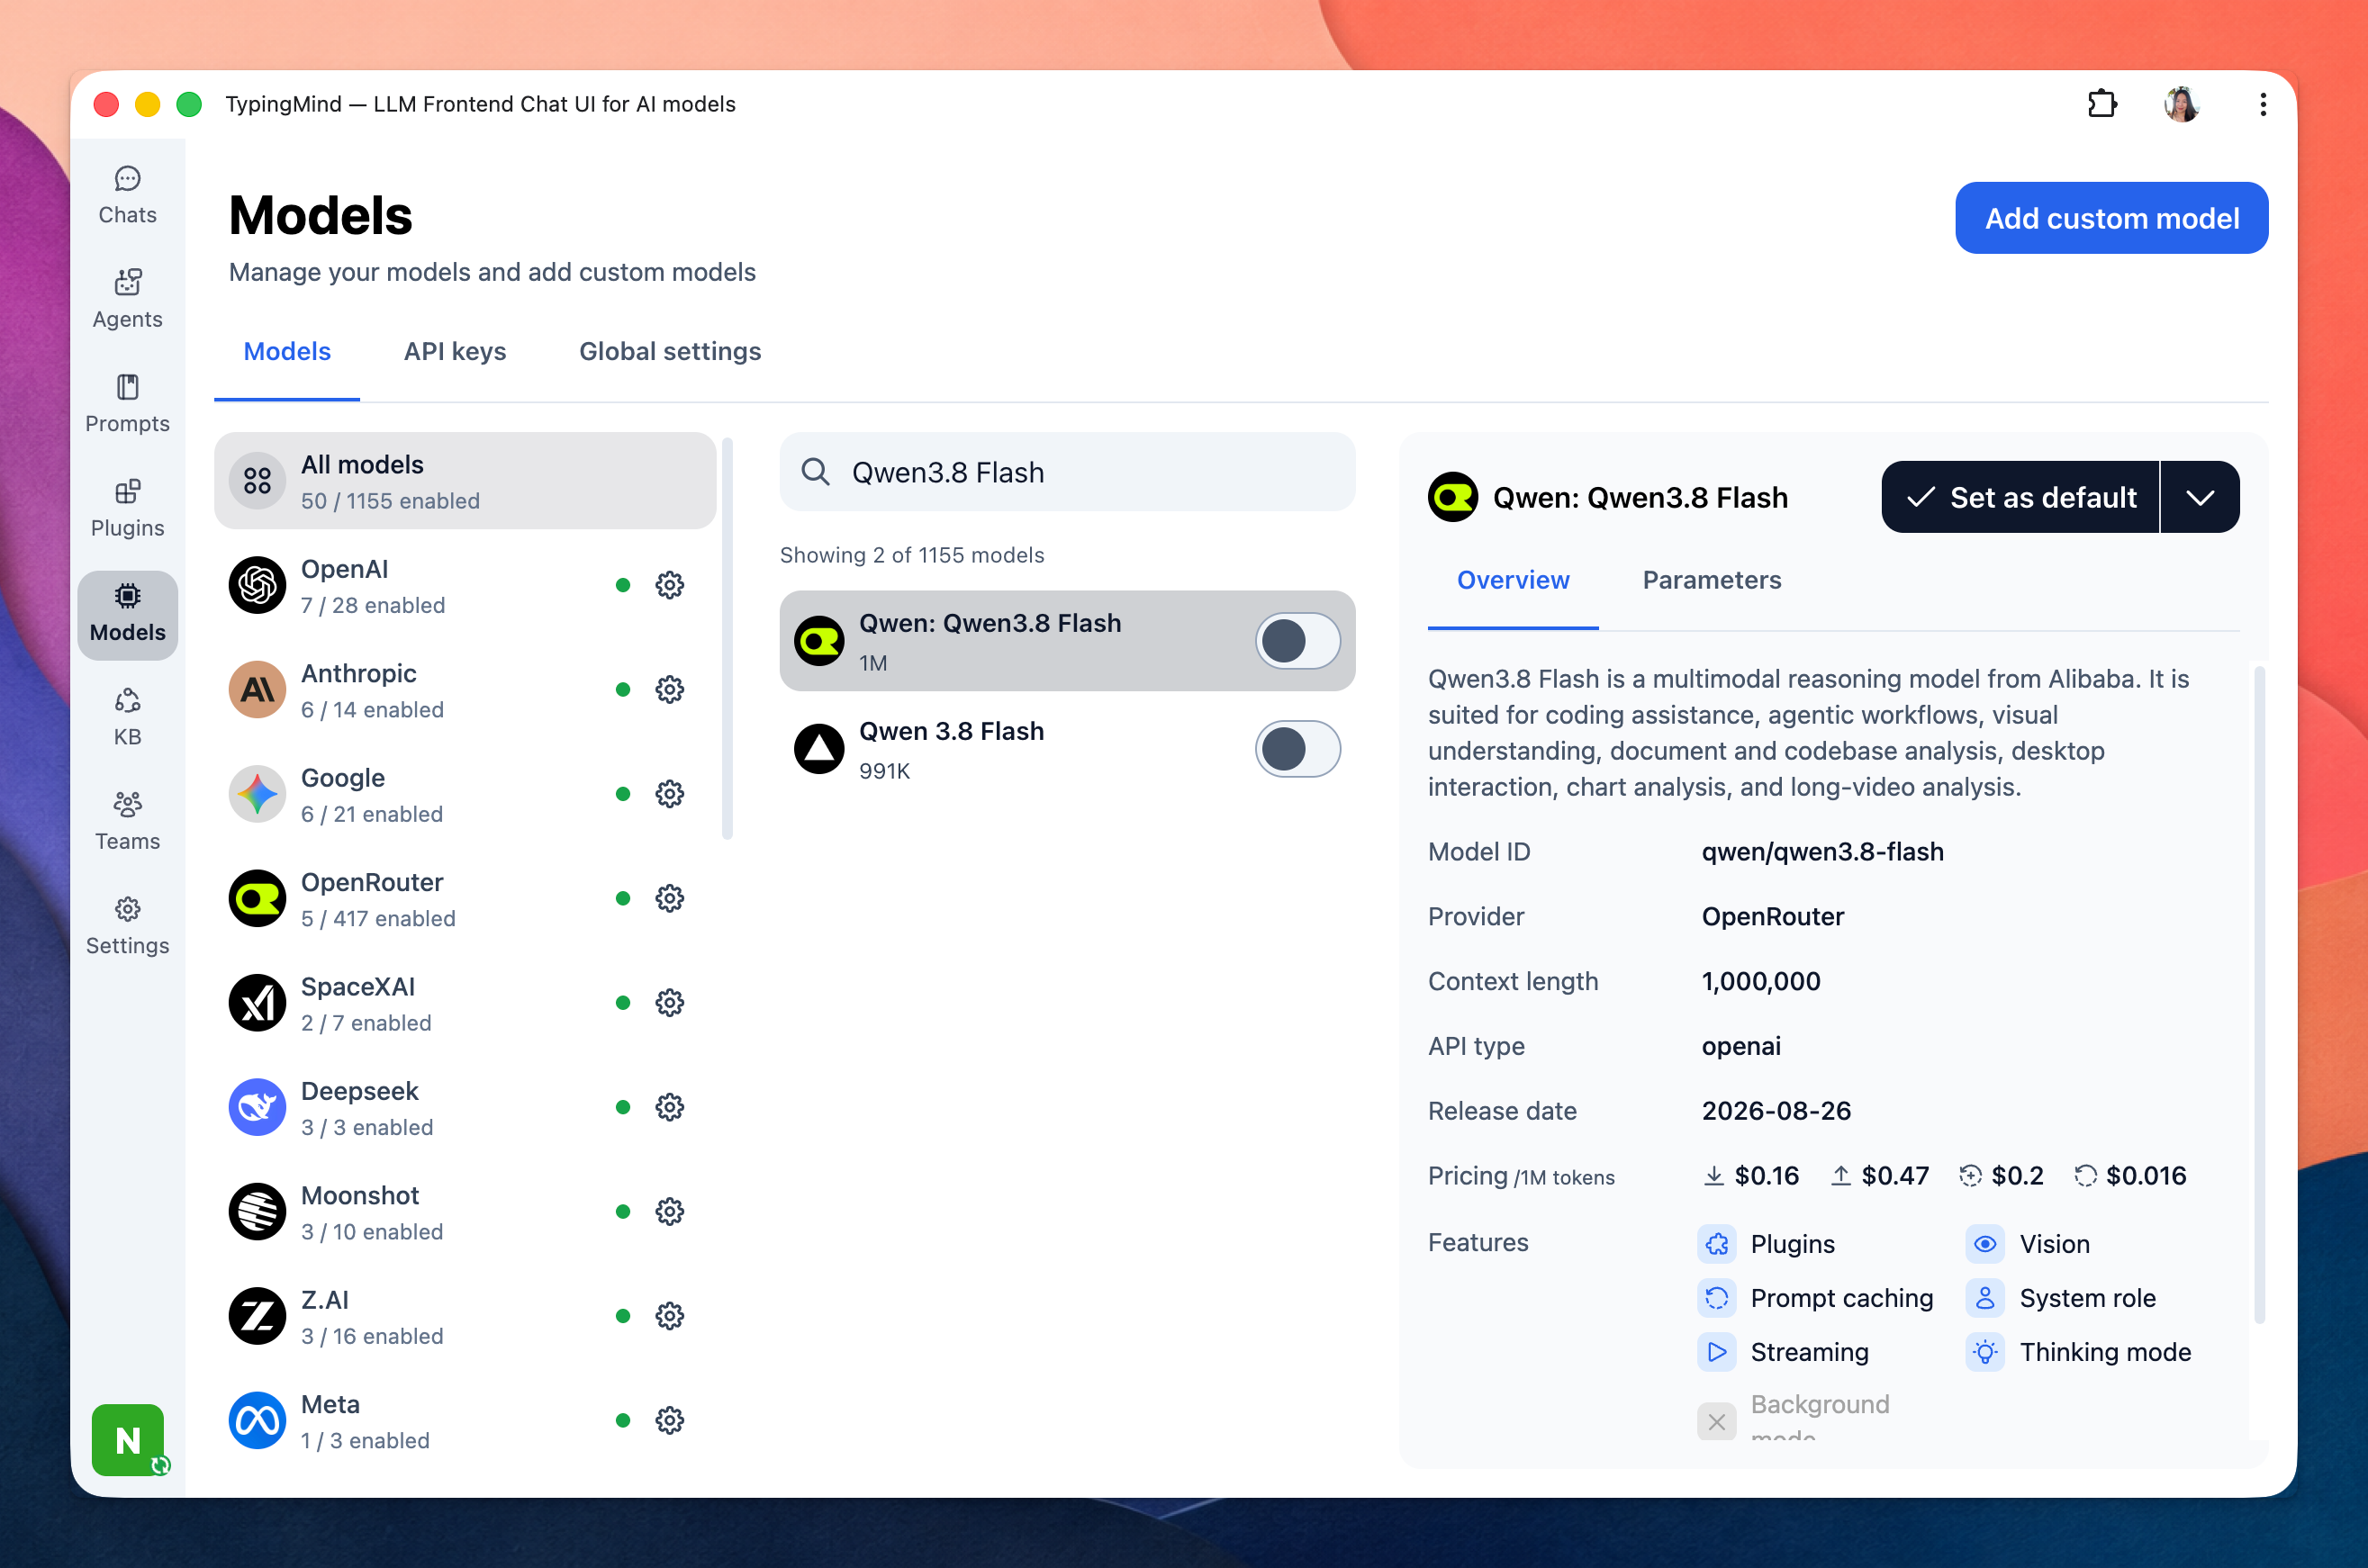Select the OpenRouter provider row

point(465,898)
